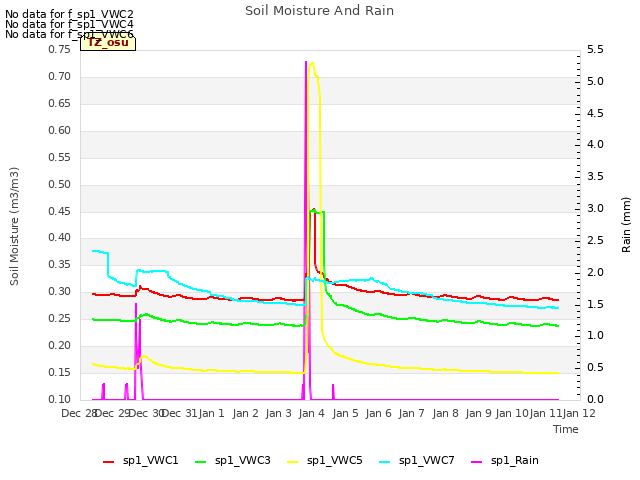Click the chart title Soil Moisture And Rain
This screenshot has width=640, height=480.
(320, 11)
